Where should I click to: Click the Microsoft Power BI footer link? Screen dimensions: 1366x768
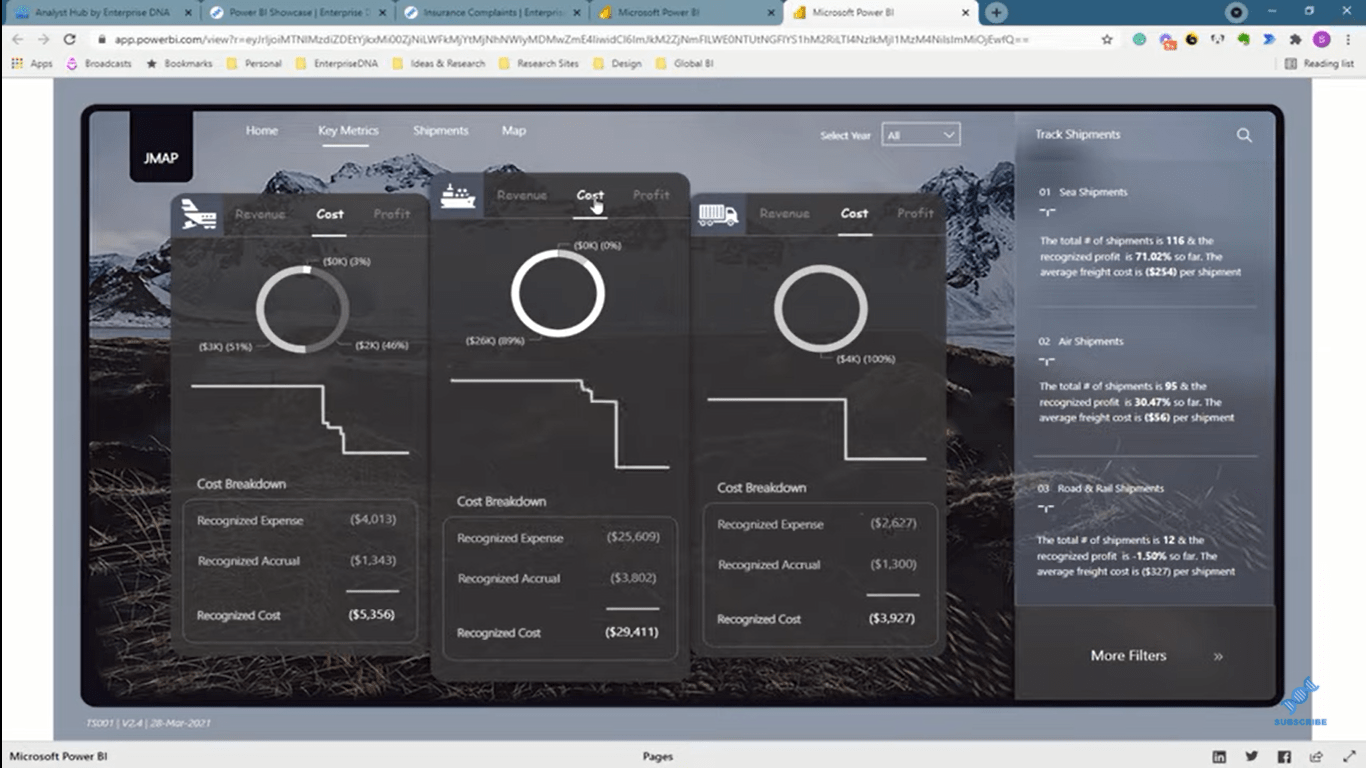[59, 757]
